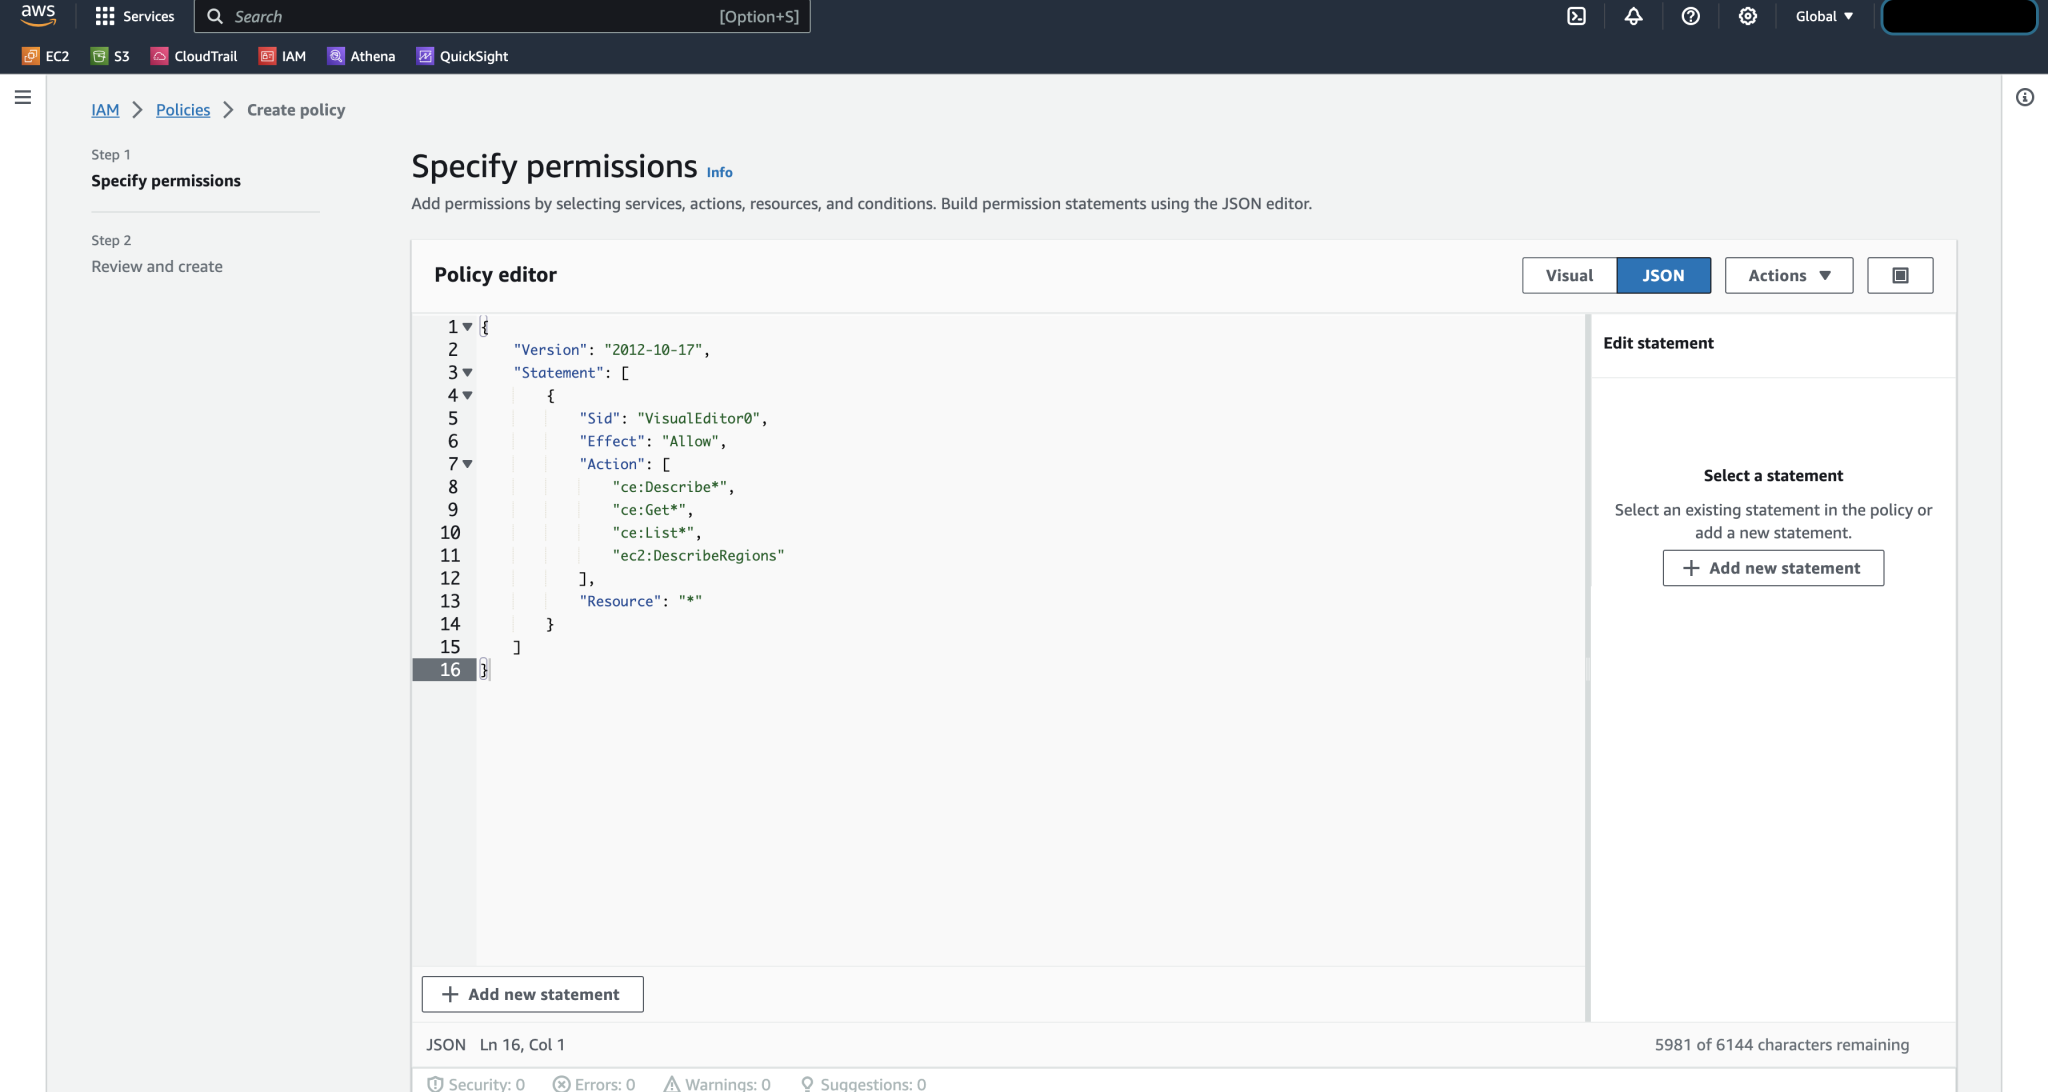Open the Athena favorite shortcut
The image size is (2048, 1092).
(x=336, y=56)
